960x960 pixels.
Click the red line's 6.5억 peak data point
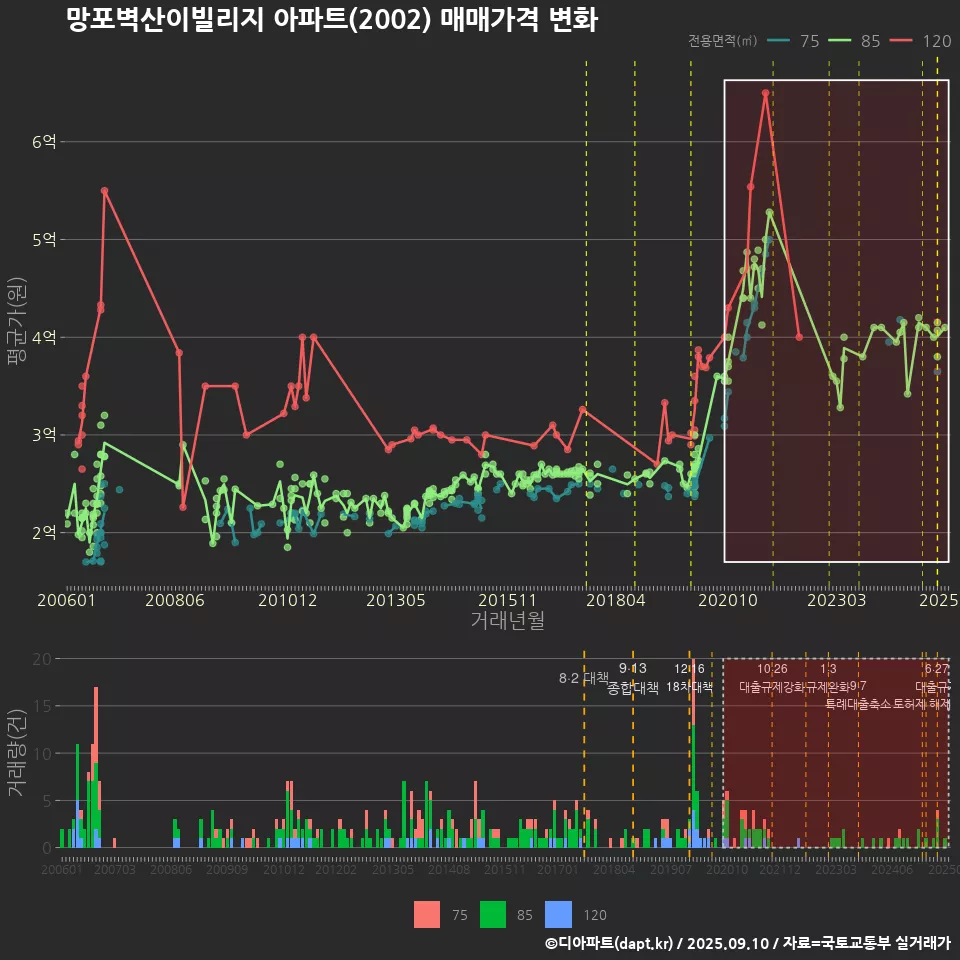click(x=765, y=93)
